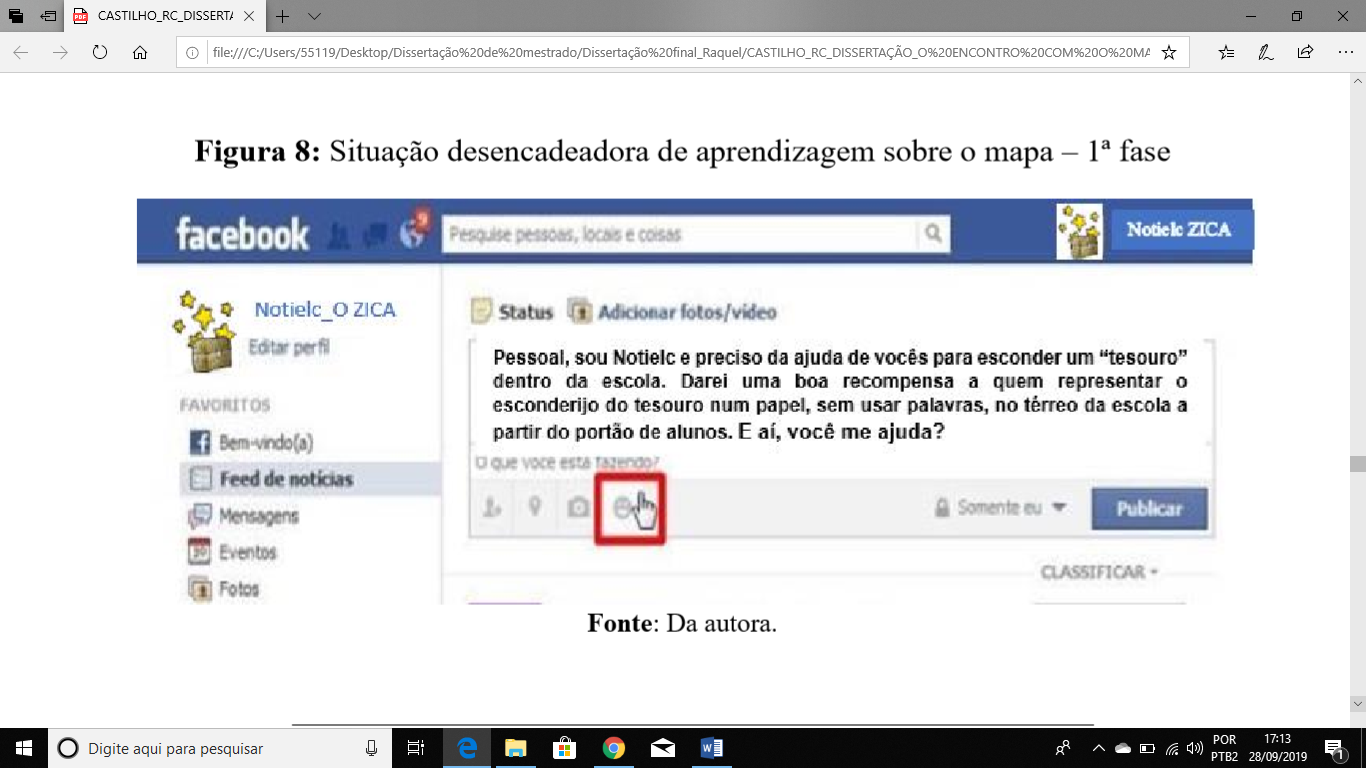
Task: Click the add location pin icon
Action: pyautogui.click(x=535, y=507)
